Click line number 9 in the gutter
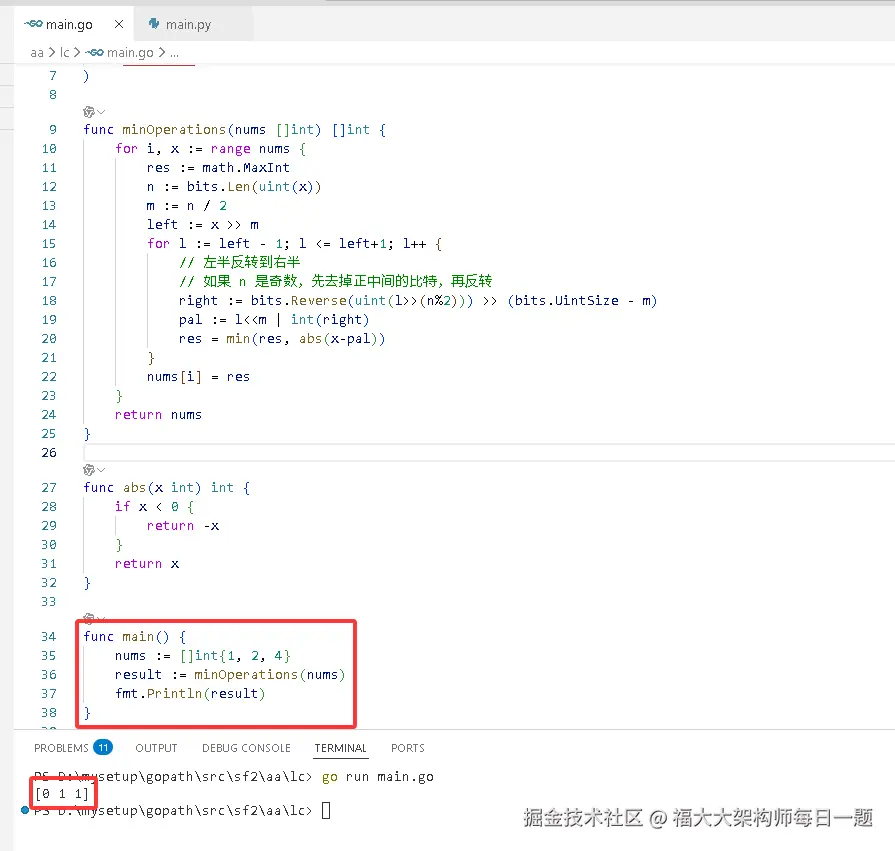This screenshot has height=851, width=895. (x=53, y=130)
